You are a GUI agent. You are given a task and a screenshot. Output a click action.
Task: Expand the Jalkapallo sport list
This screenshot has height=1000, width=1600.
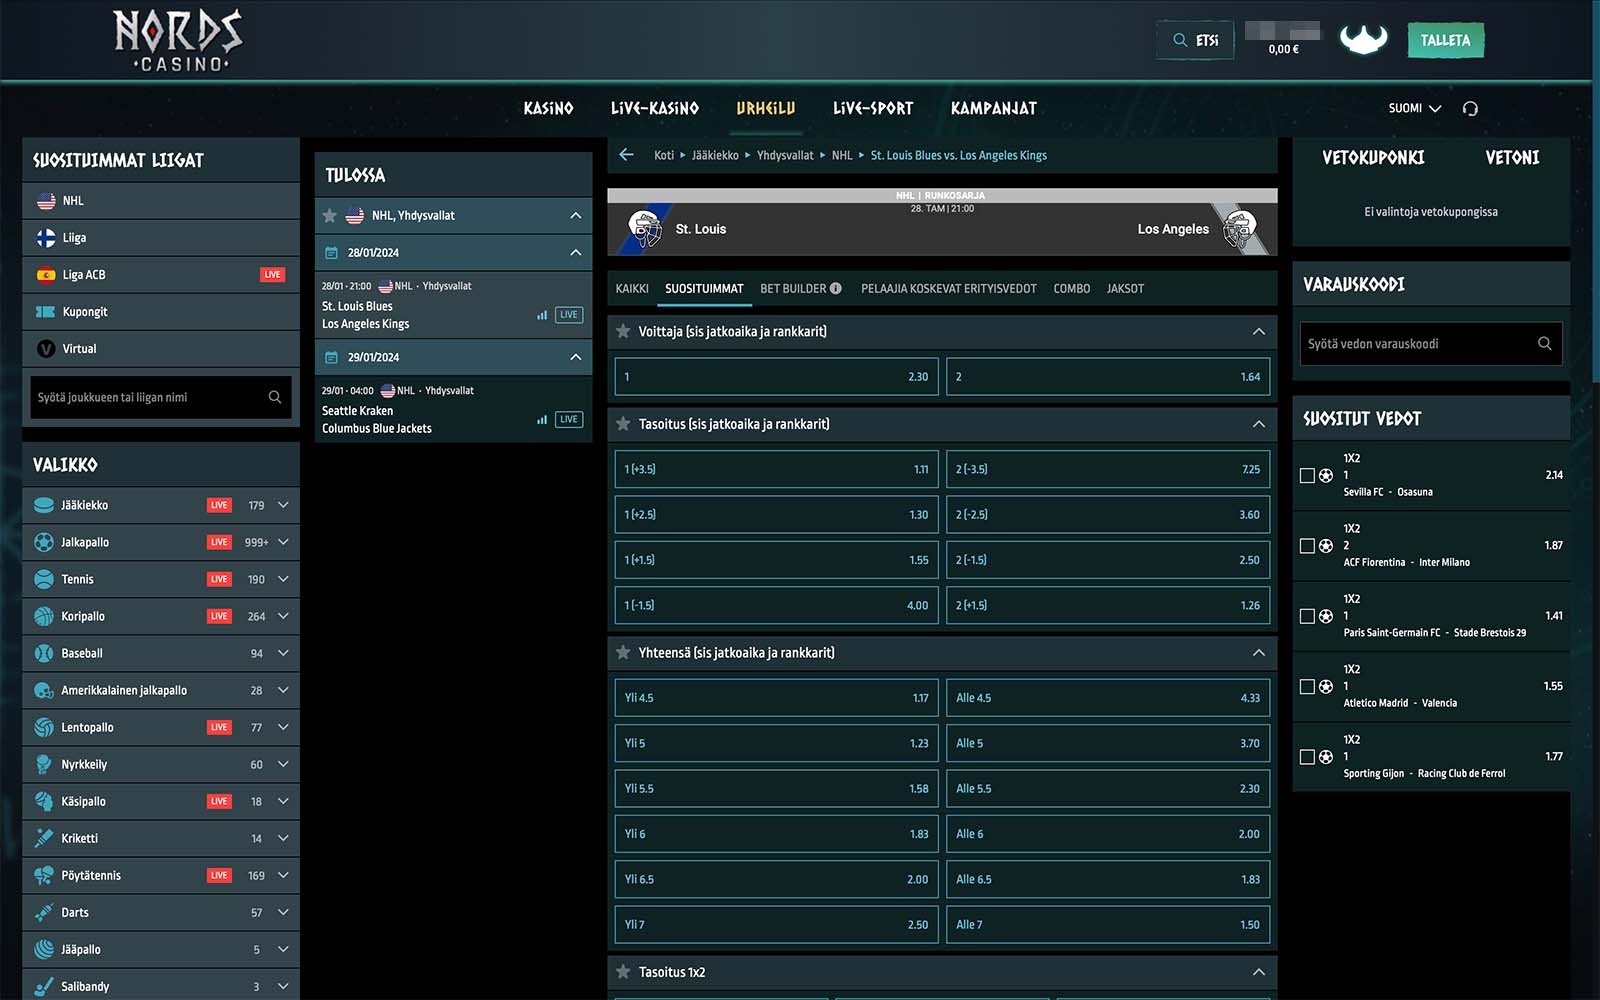click(x=283, y=542)
